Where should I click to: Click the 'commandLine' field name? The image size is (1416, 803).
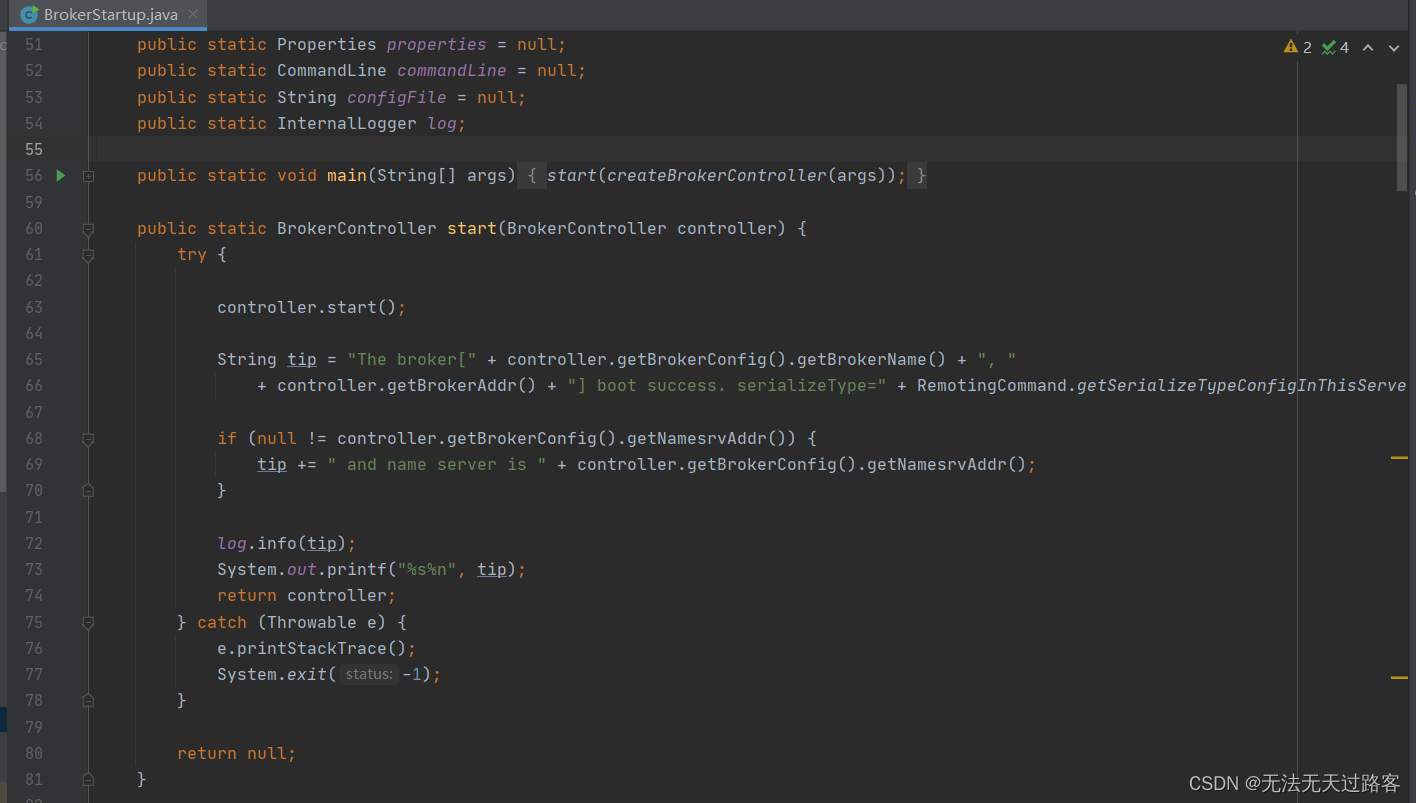452,71
